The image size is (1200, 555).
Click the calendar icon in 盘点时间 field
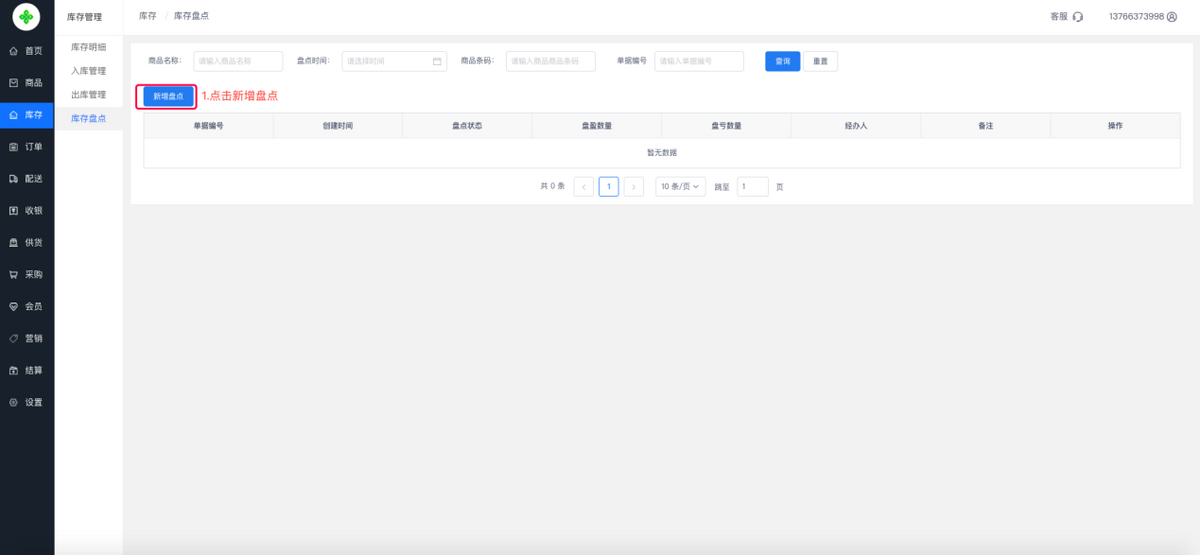point(437,61)
